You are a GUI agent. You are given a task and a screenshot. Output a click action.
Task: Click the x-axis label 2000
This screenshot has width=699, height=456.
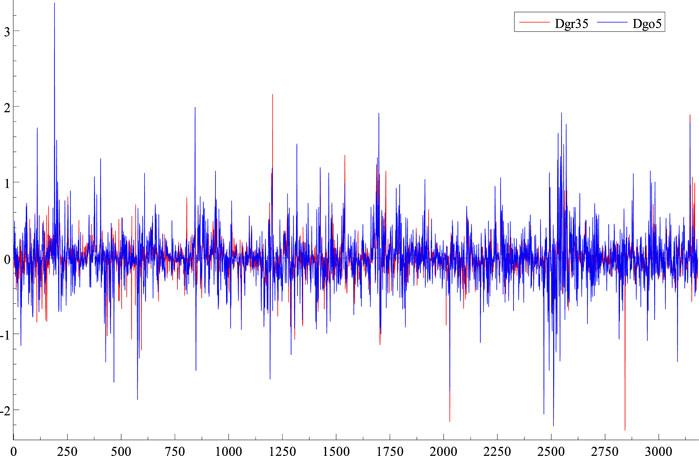click(x=444, y=451)
